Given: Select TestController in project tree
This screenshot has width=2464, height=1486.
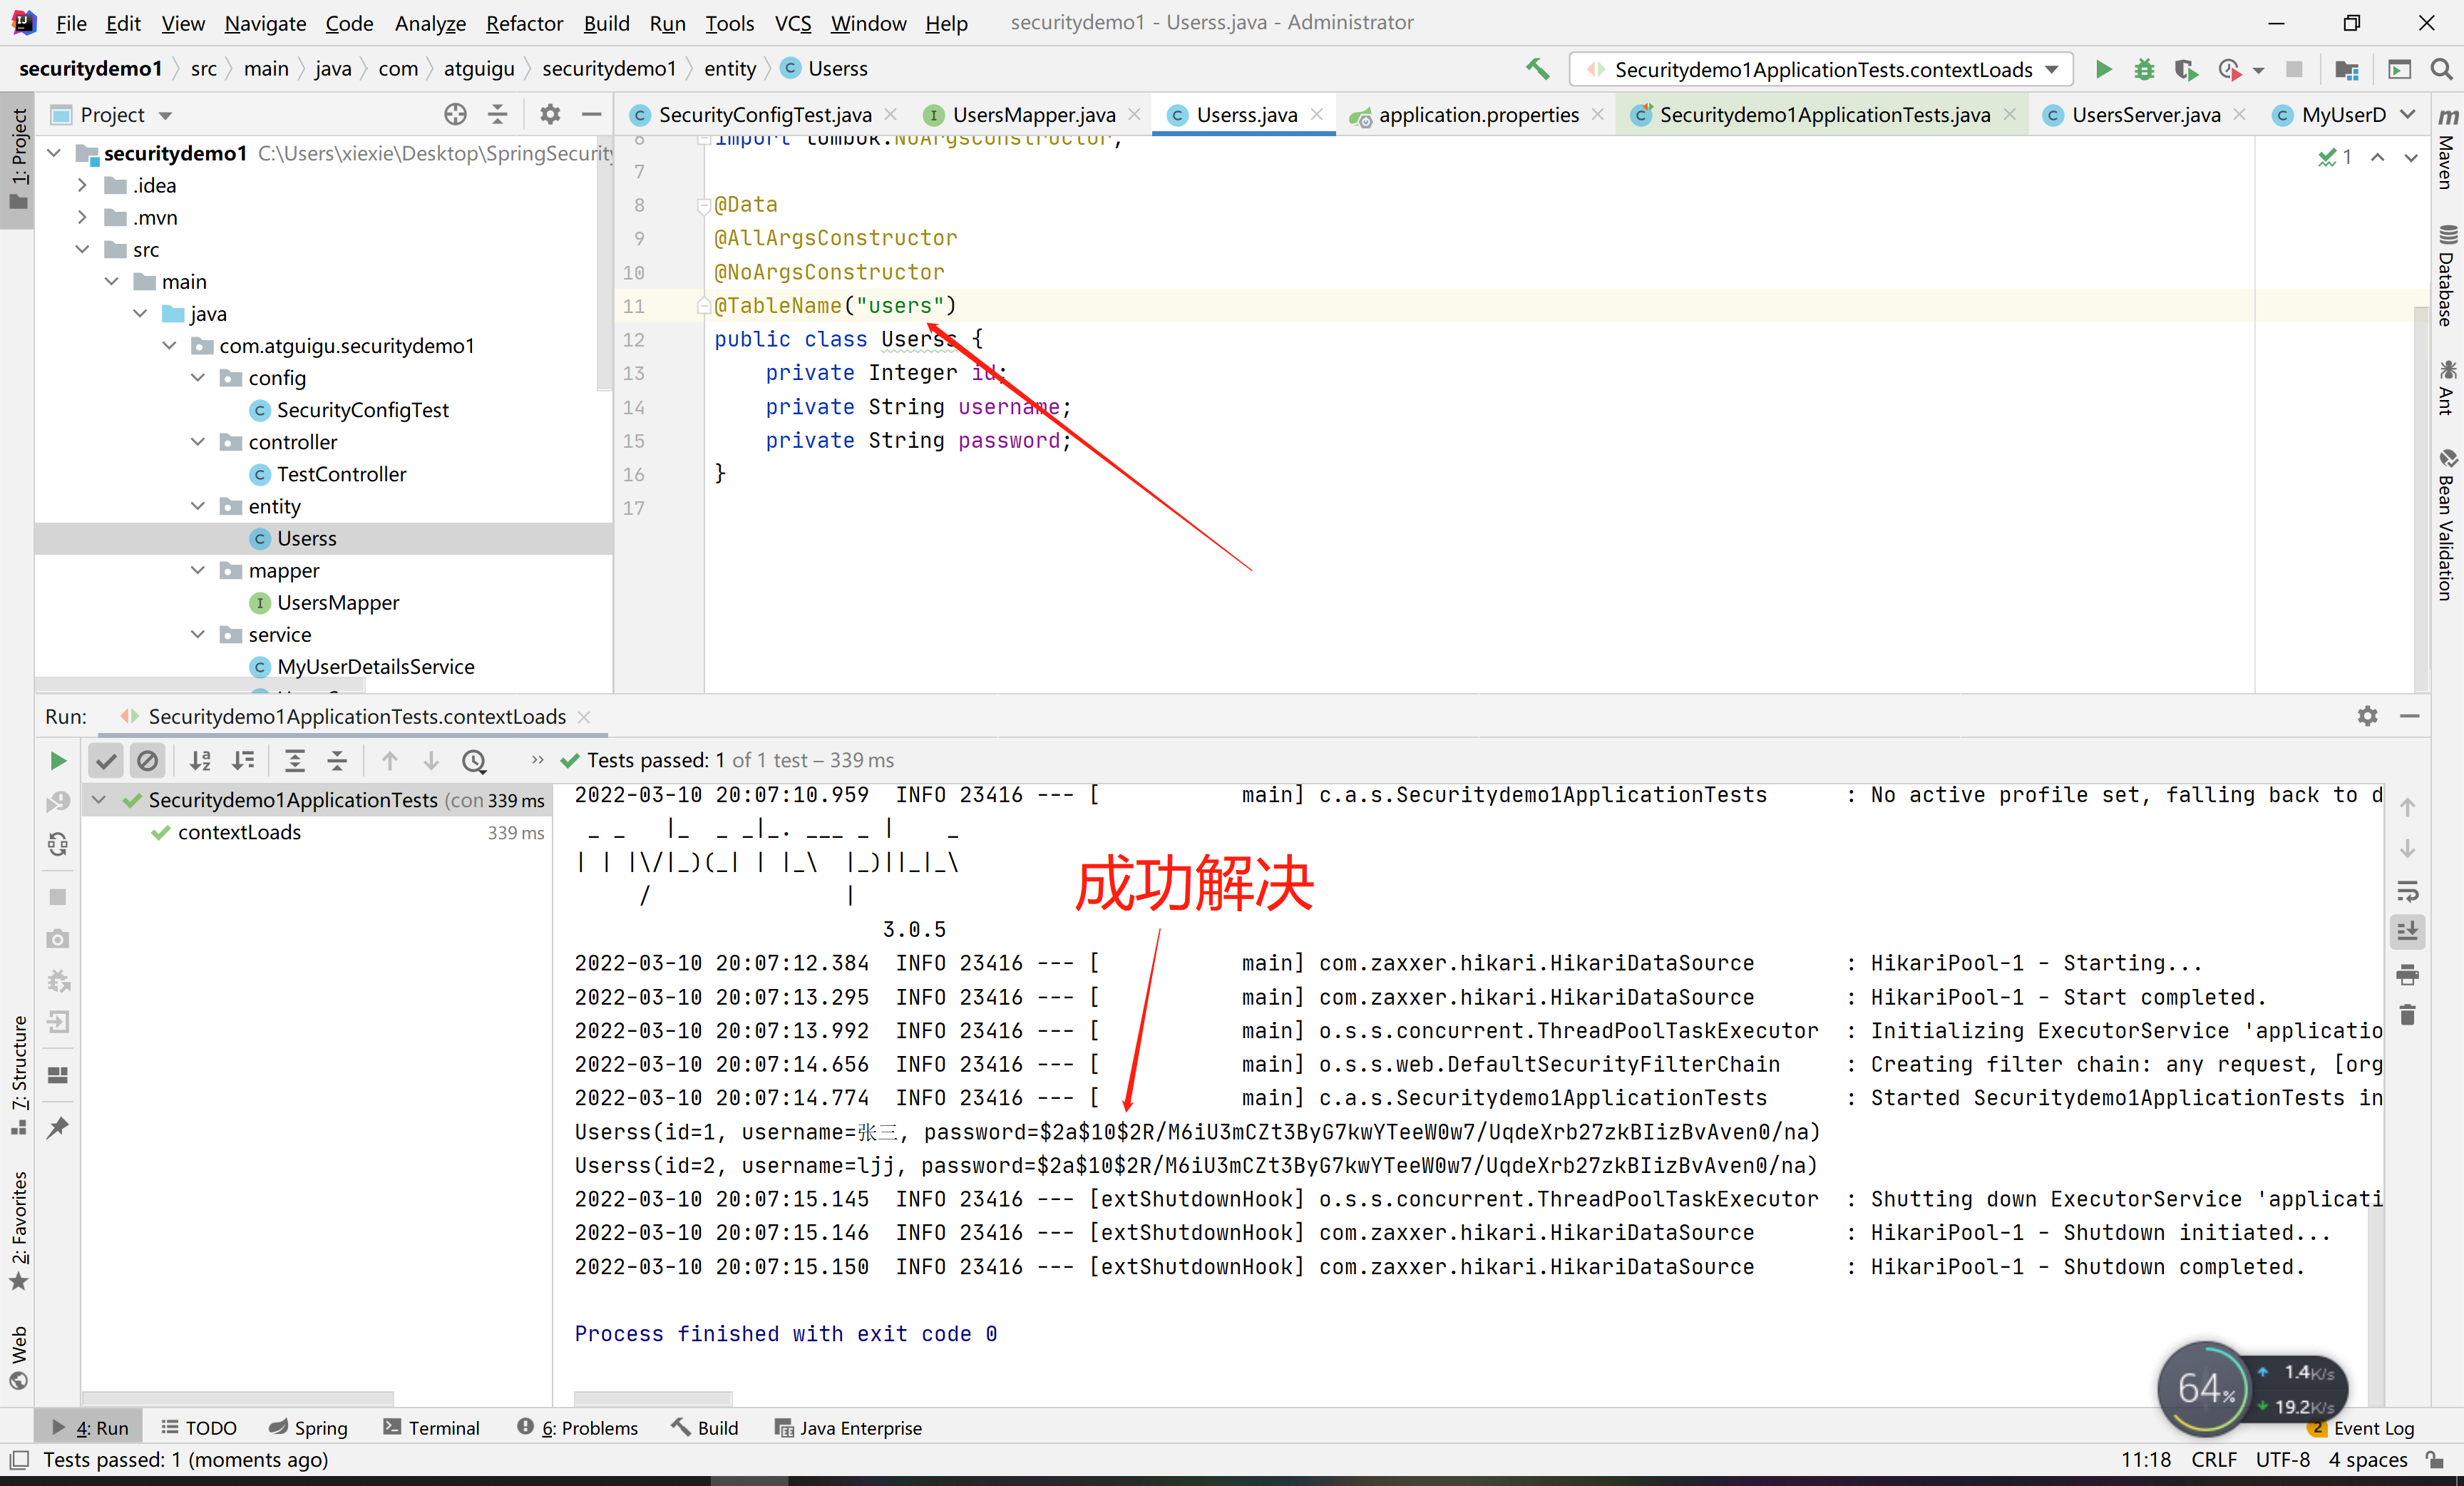Looking at the screenshot, I should tap(341, 474).
